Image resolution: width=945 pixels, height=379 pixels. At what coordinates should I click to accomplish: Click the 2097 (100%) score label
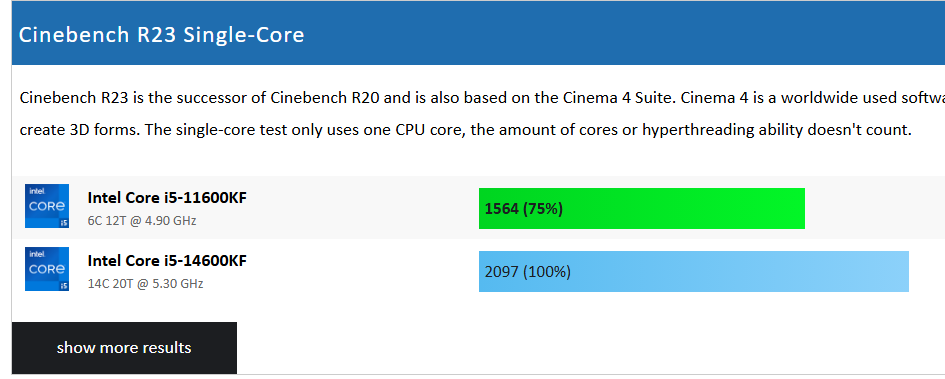point(527,272)
